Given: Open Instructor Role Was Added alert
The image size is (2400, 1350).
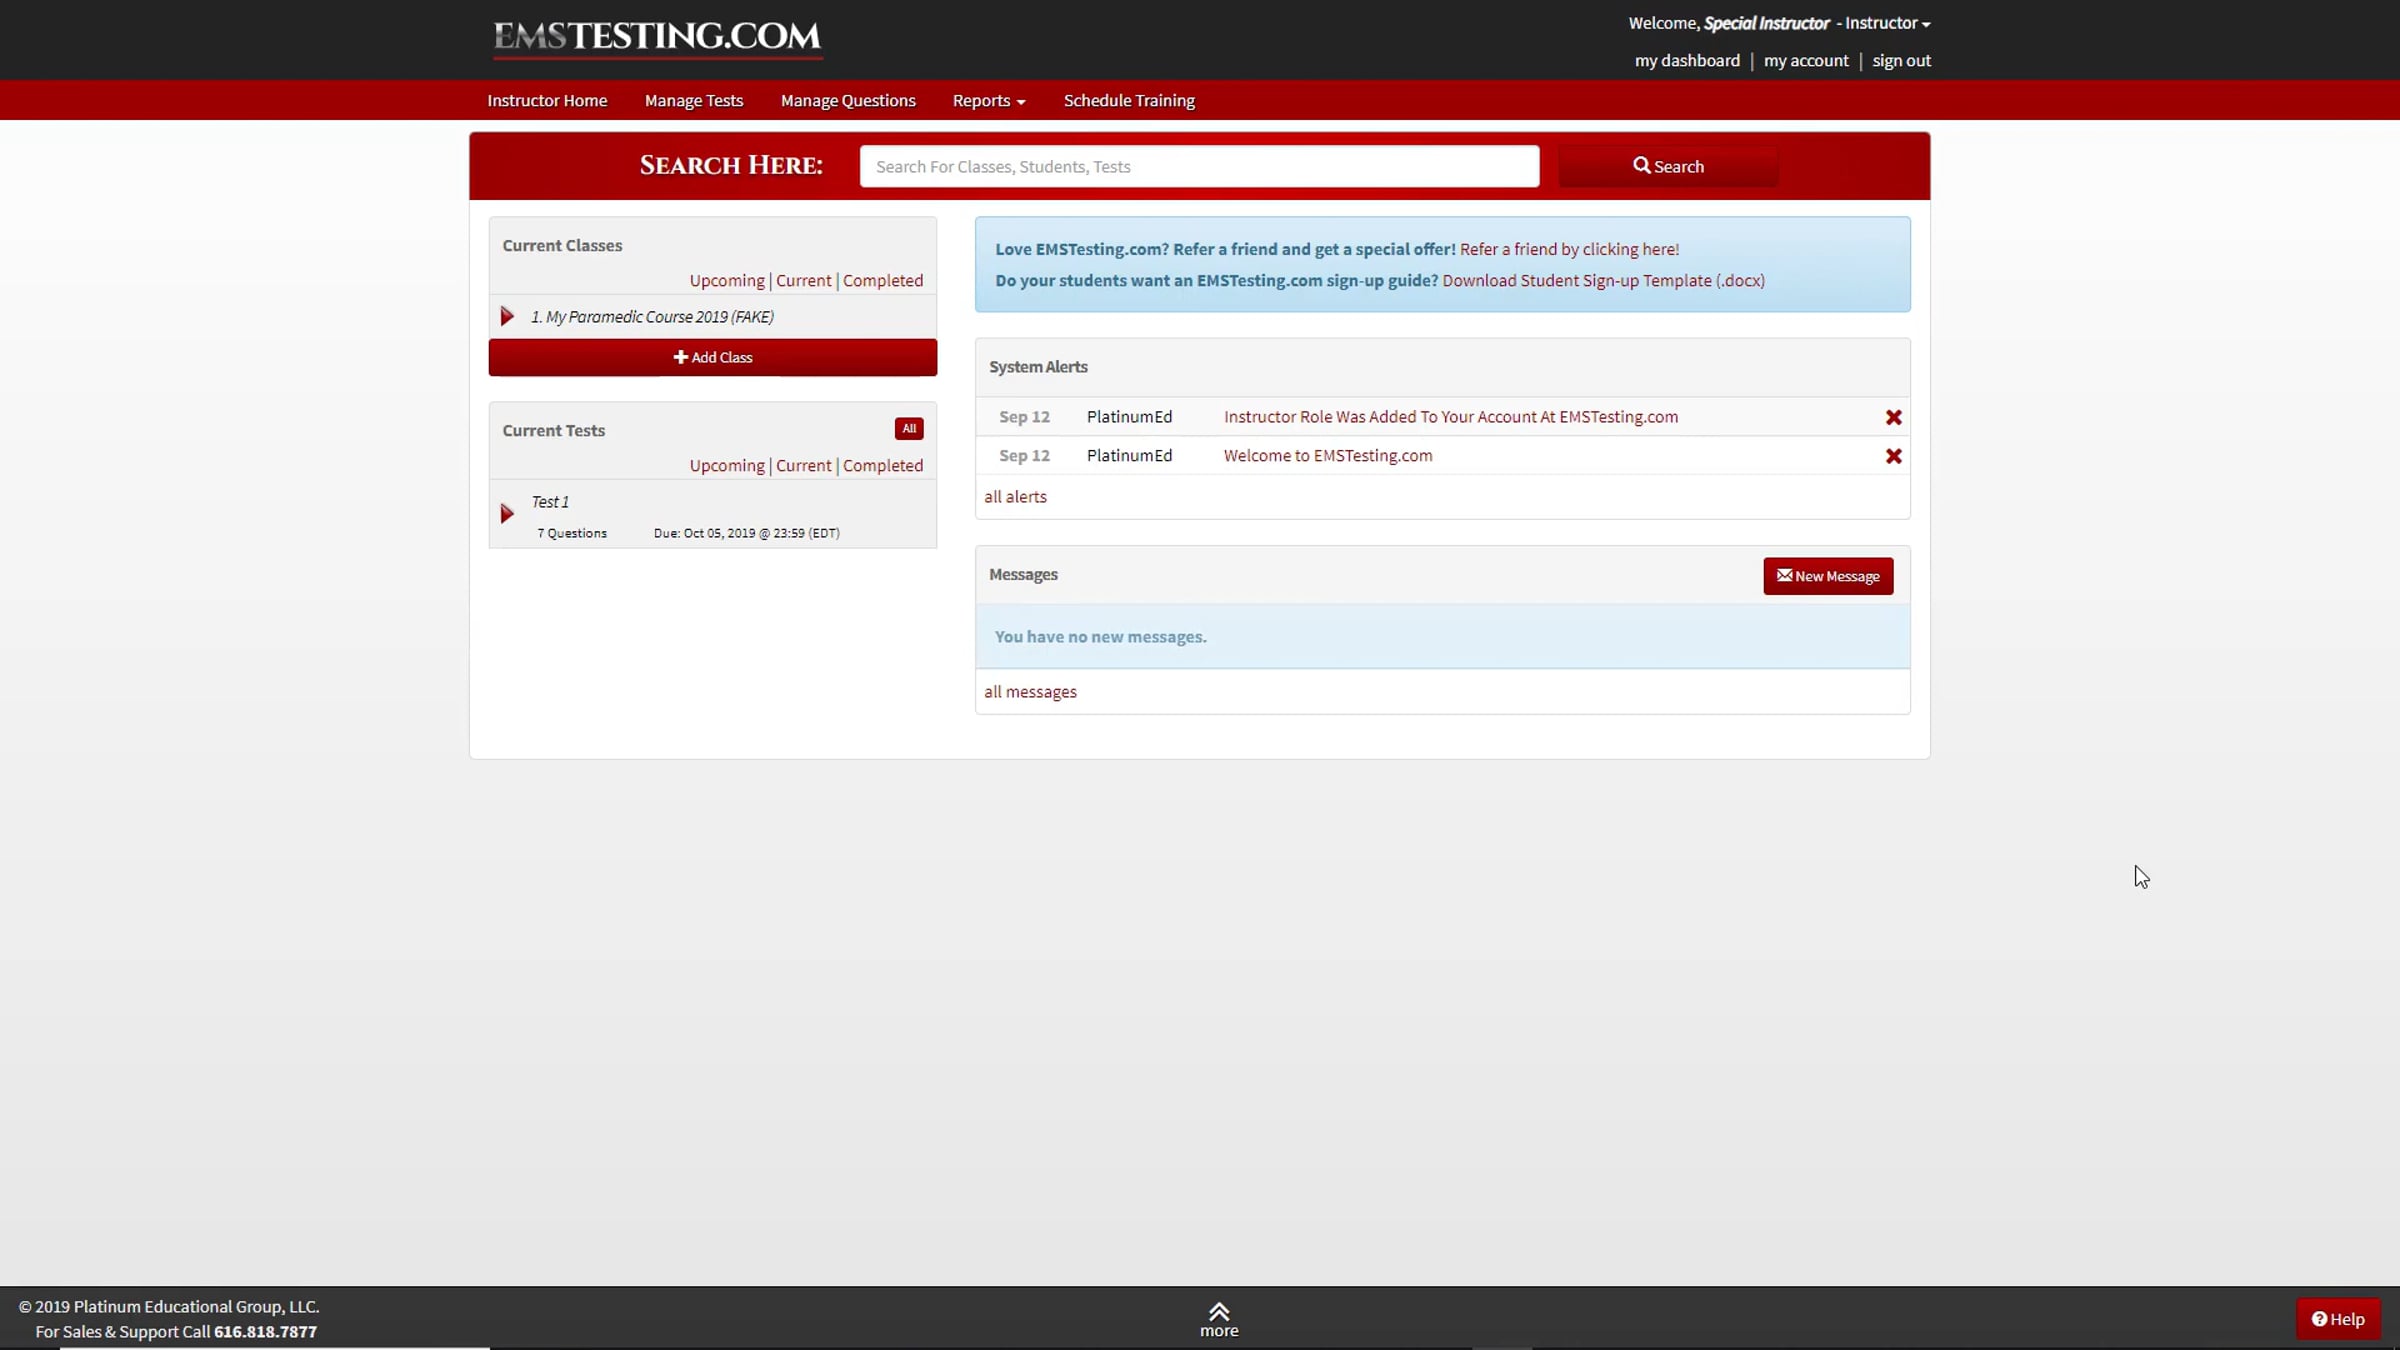Looking at the screenshot, I should point(1451,417).
